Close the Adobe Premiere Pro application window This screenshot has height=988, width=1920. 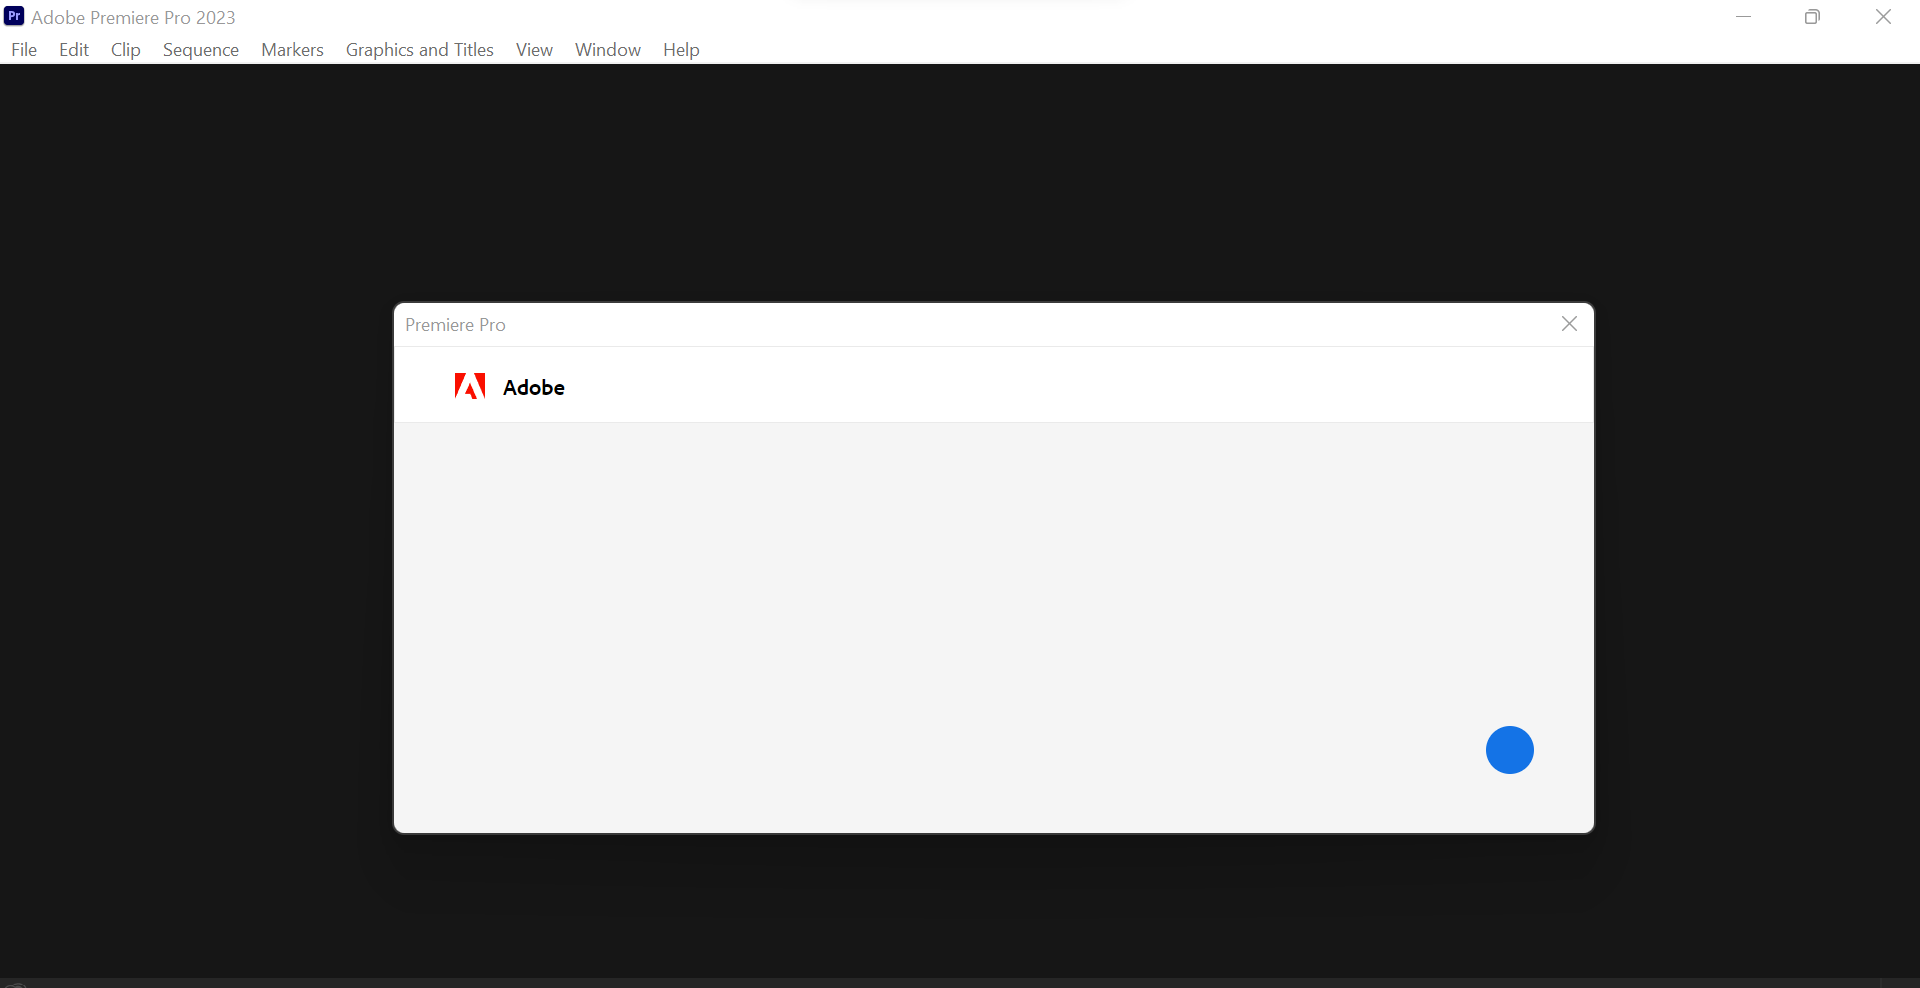click(x=1884, y=16)
